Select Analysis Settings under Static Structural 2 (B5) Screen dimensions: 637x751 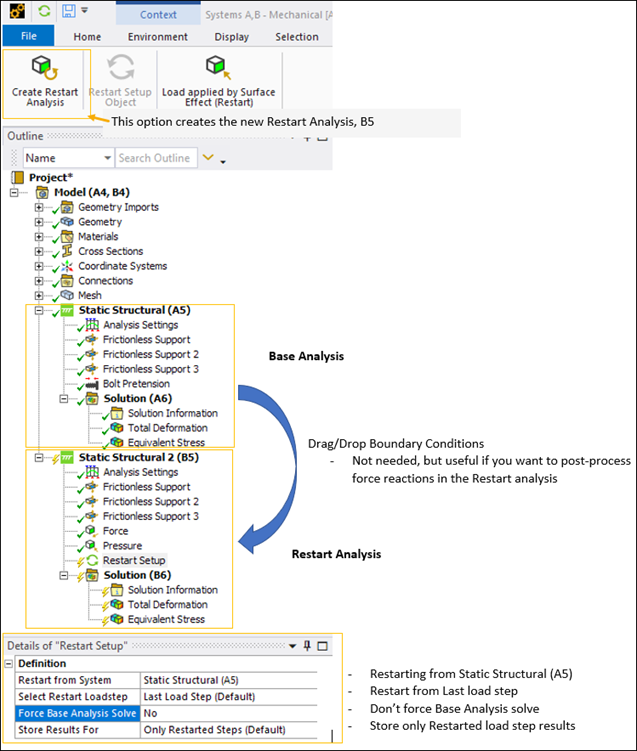pyautogui.click(x=140, y=472)
